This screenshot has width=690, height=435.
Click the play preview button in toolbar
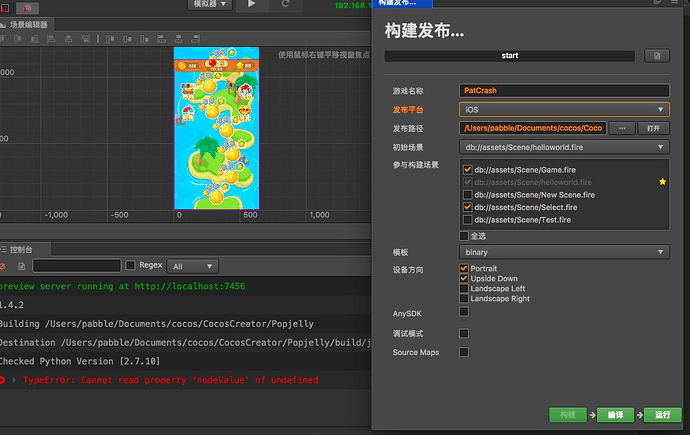coord(252,5)
